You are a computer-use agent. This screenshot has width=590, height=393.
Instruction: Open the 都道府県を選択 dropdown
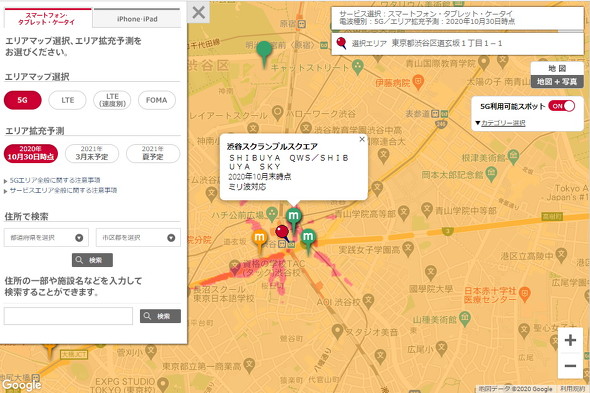46,238
